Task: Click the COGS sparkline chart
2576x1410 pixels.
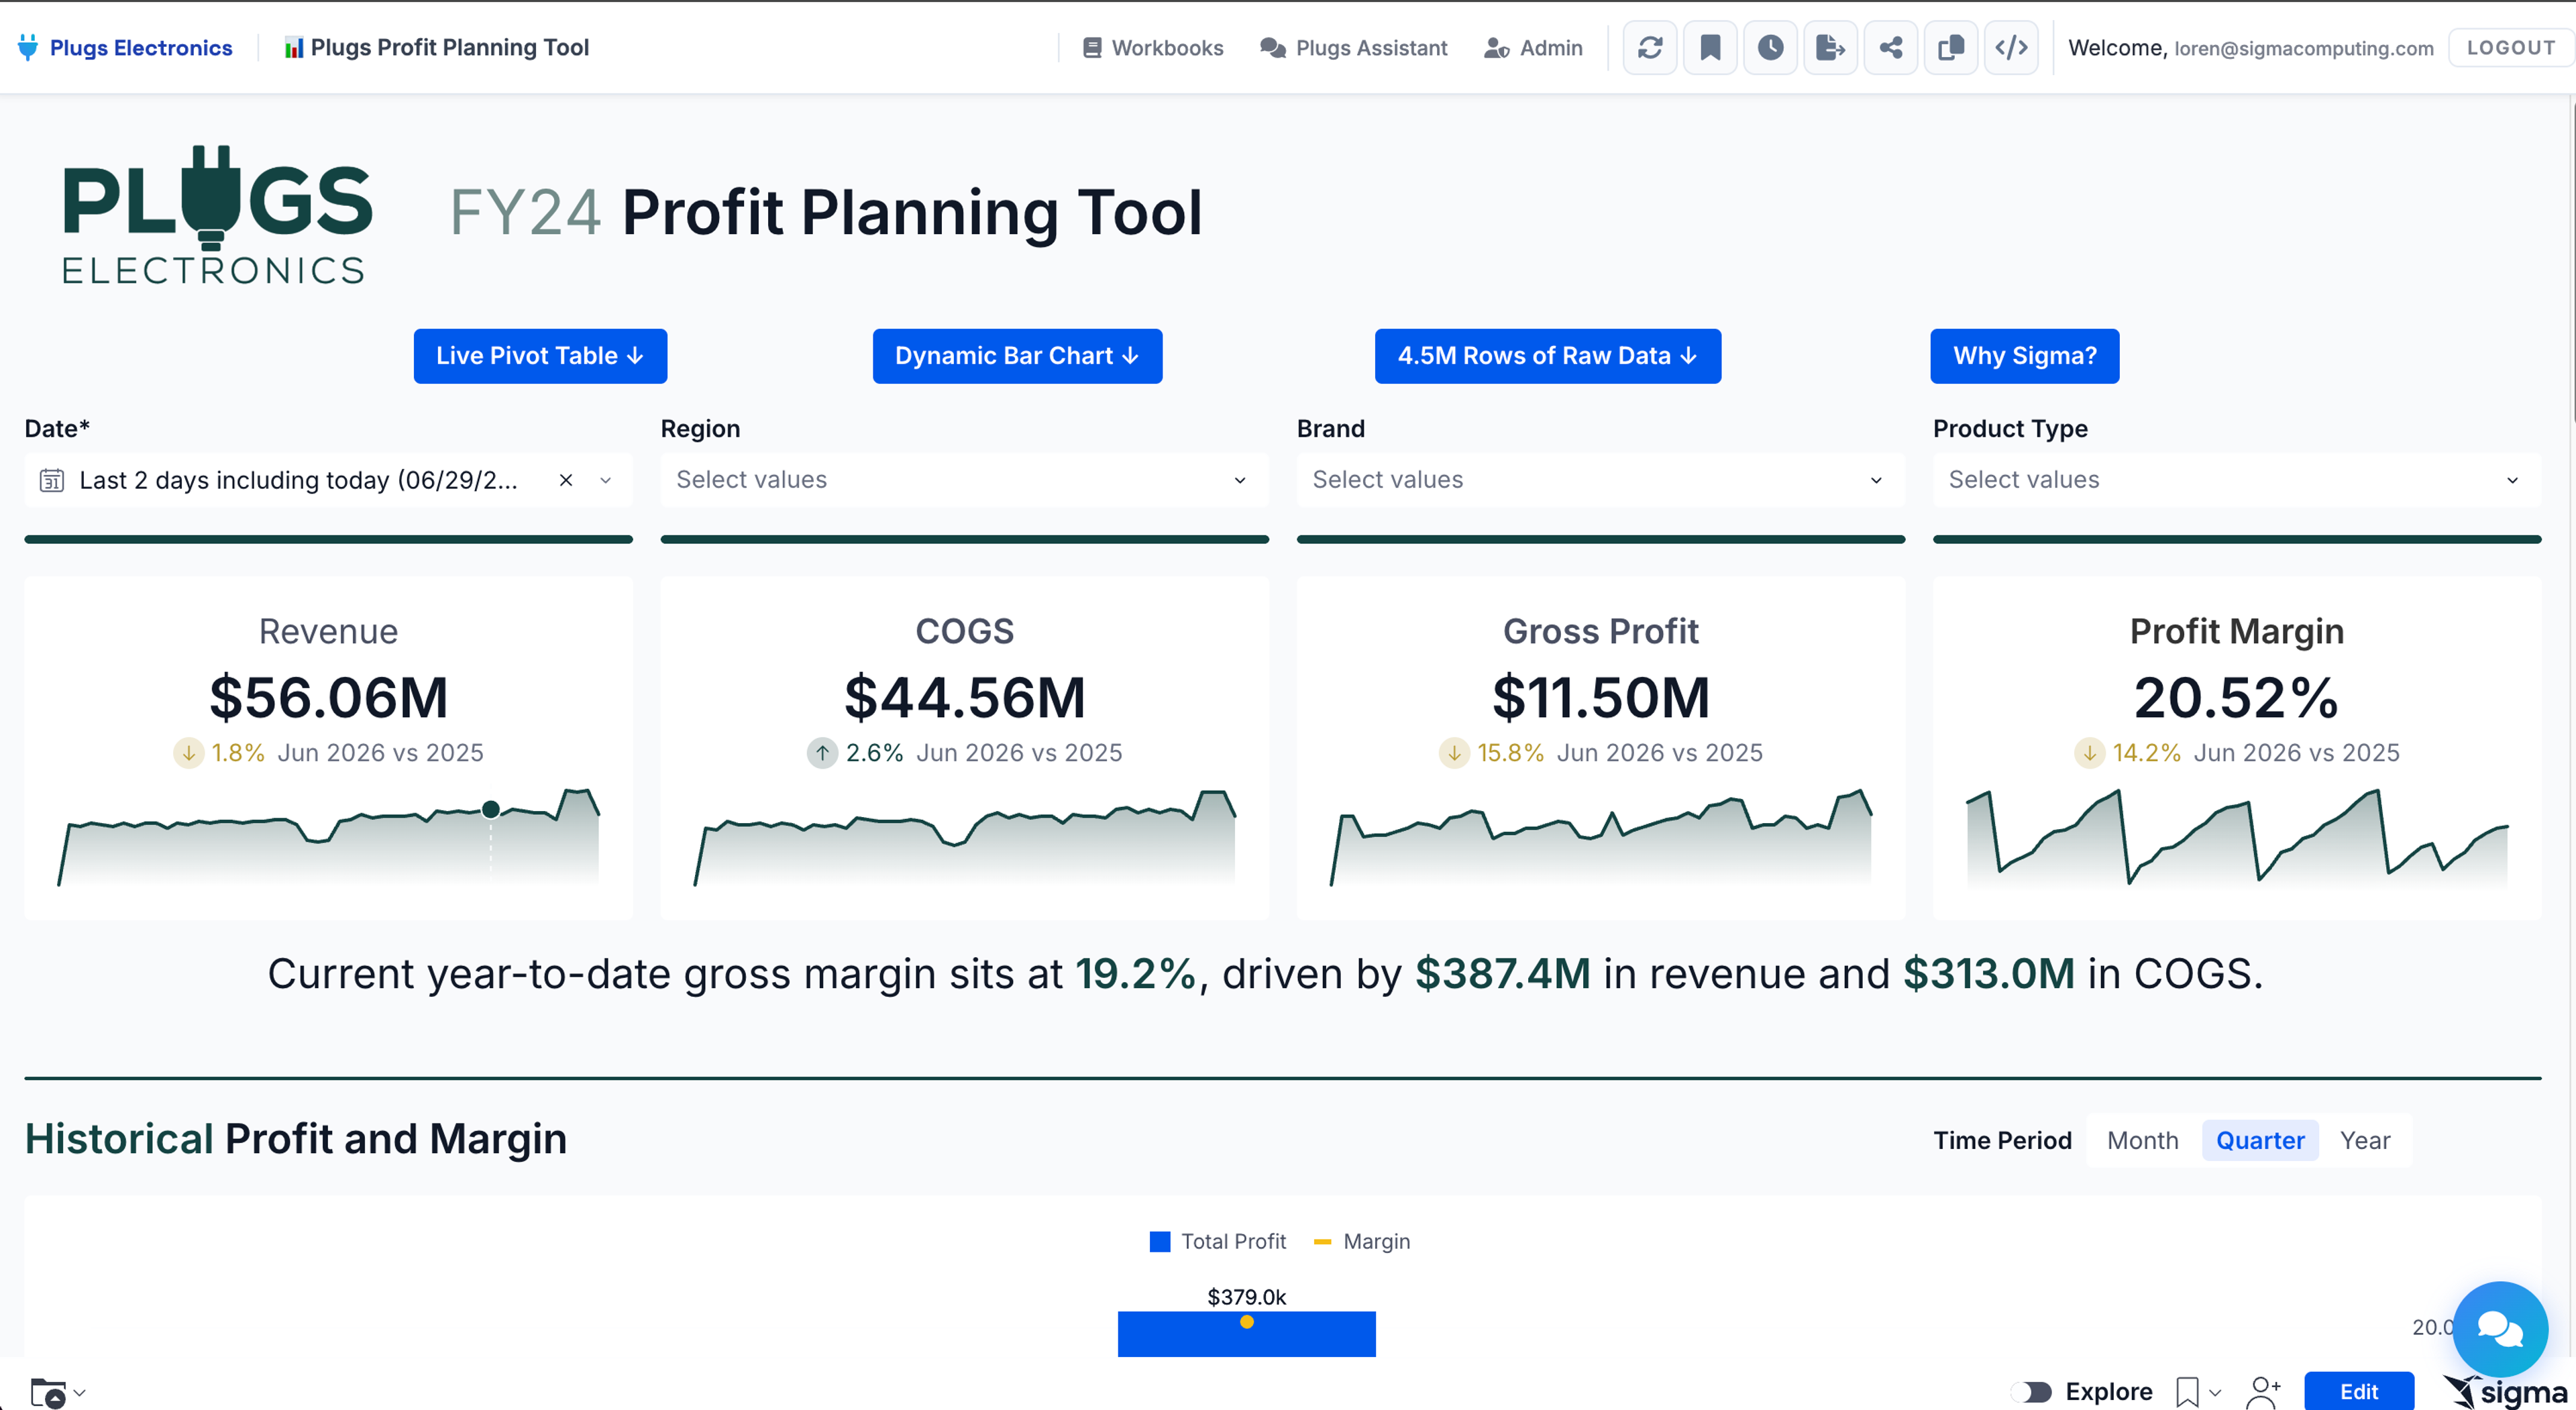Action: (965, 838)
